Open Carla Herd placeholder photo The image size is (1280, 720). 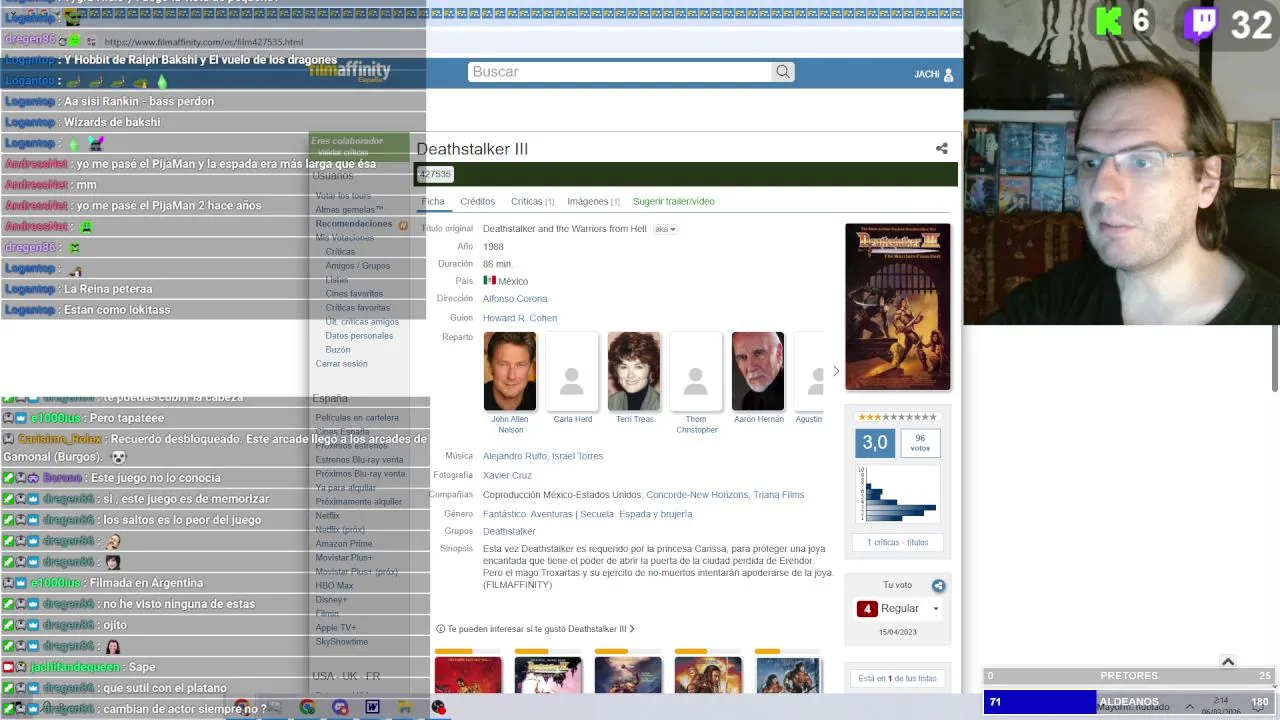point(572,371)
